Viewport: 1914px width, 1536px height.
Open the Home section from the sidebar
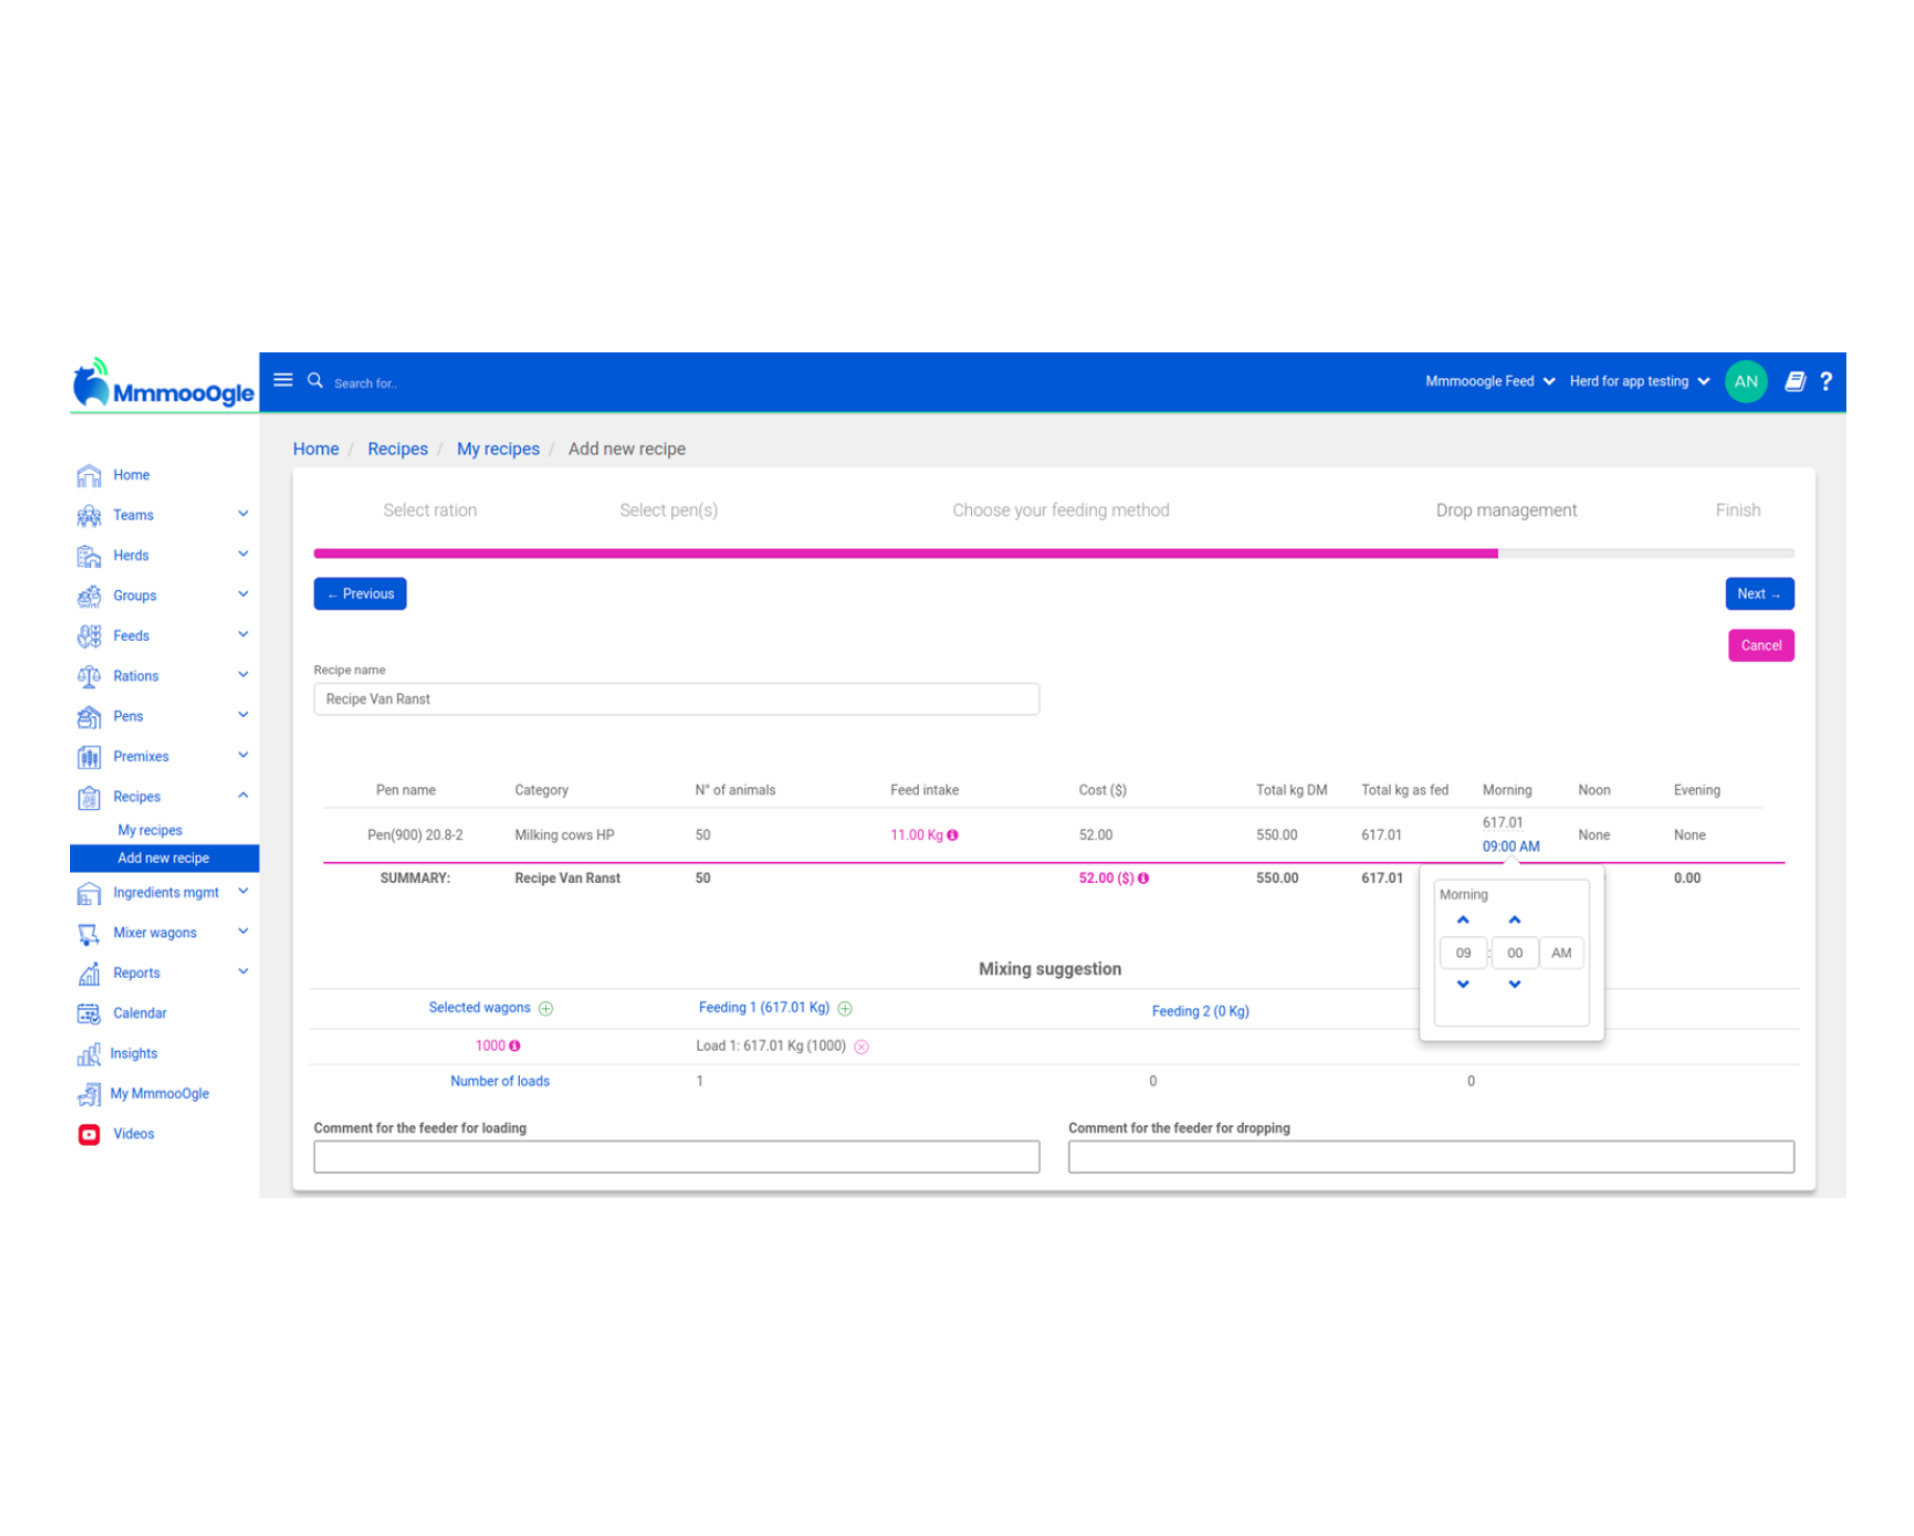click(x=131, y=475)
